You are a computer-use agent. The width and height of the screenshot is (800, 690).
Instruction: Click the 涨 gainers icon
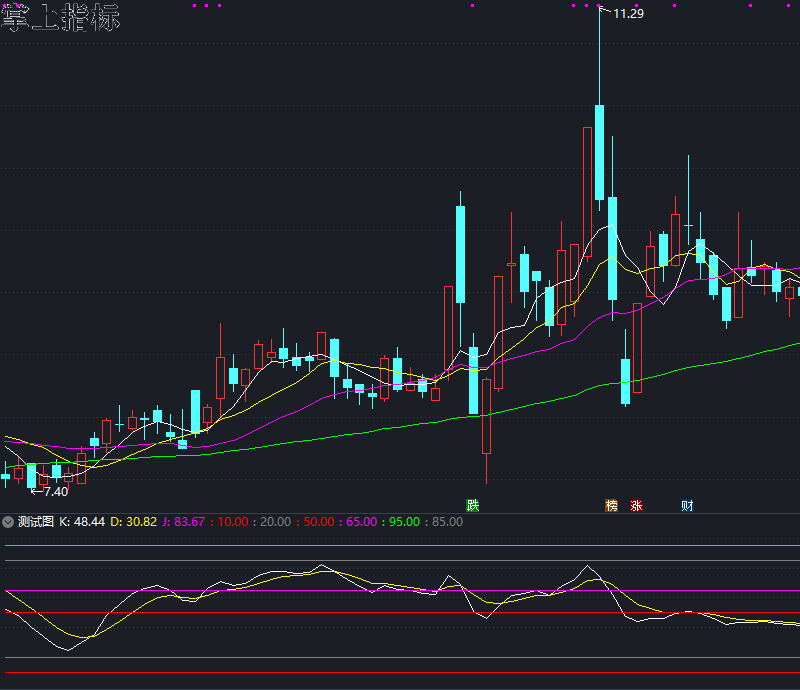(637, 505)
